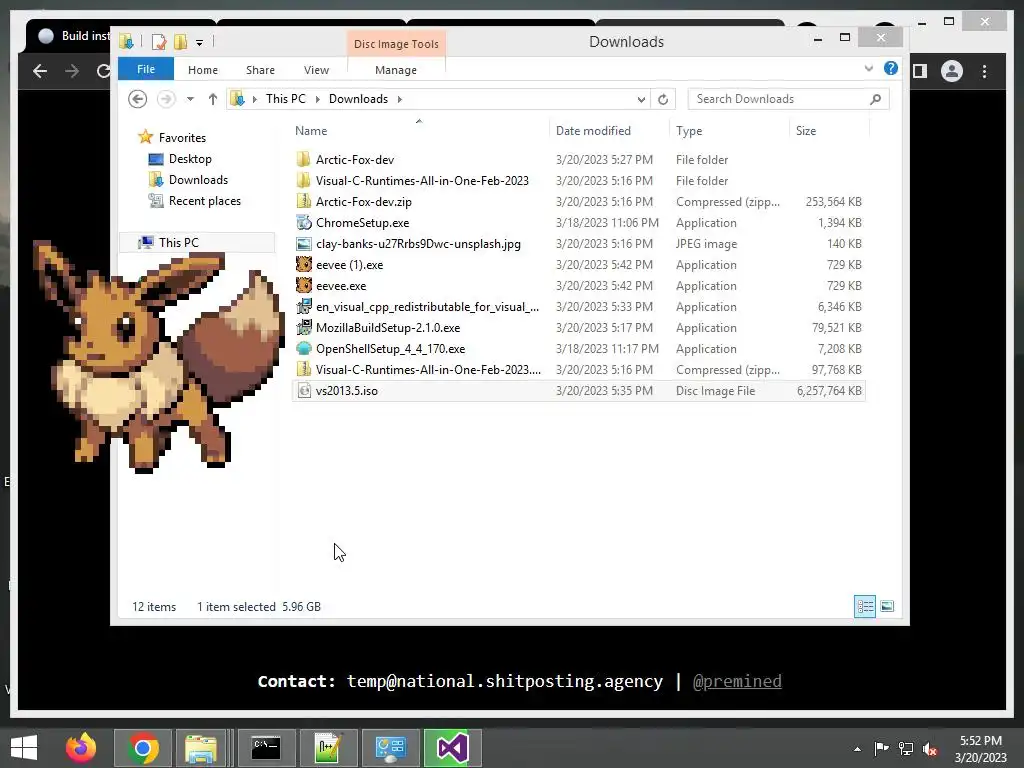
Task: Select the Arctic-Fox-dev.zip file icon
Action: click(x=303, y=201)
